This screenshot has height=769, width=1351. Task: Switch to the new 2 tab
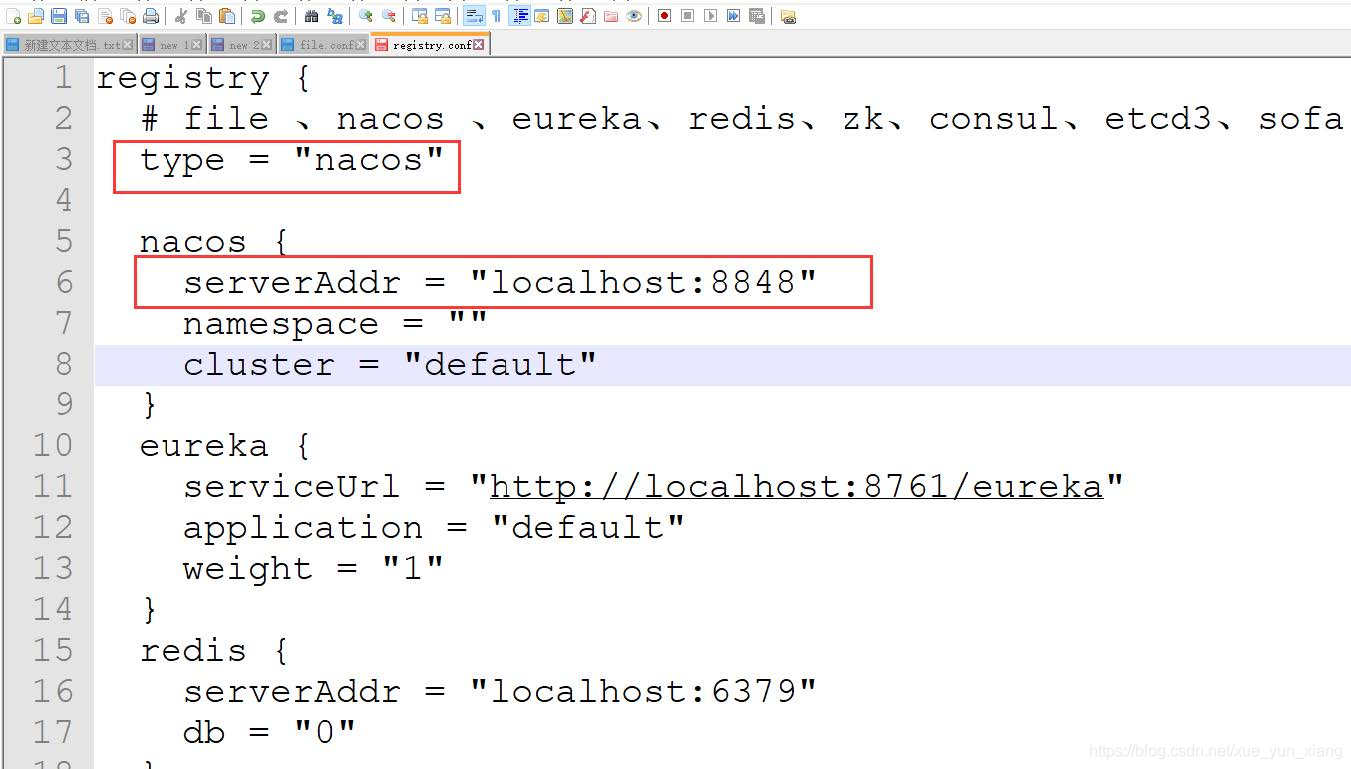coord(241,45)
